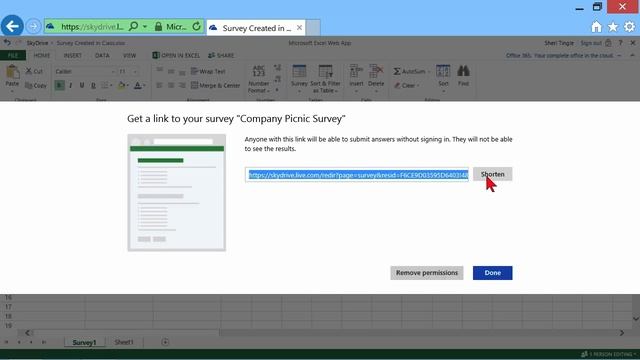Viewport: 640px width, 360px height.
Task: Open the Number Format dropdown
Action: (259, 79)
